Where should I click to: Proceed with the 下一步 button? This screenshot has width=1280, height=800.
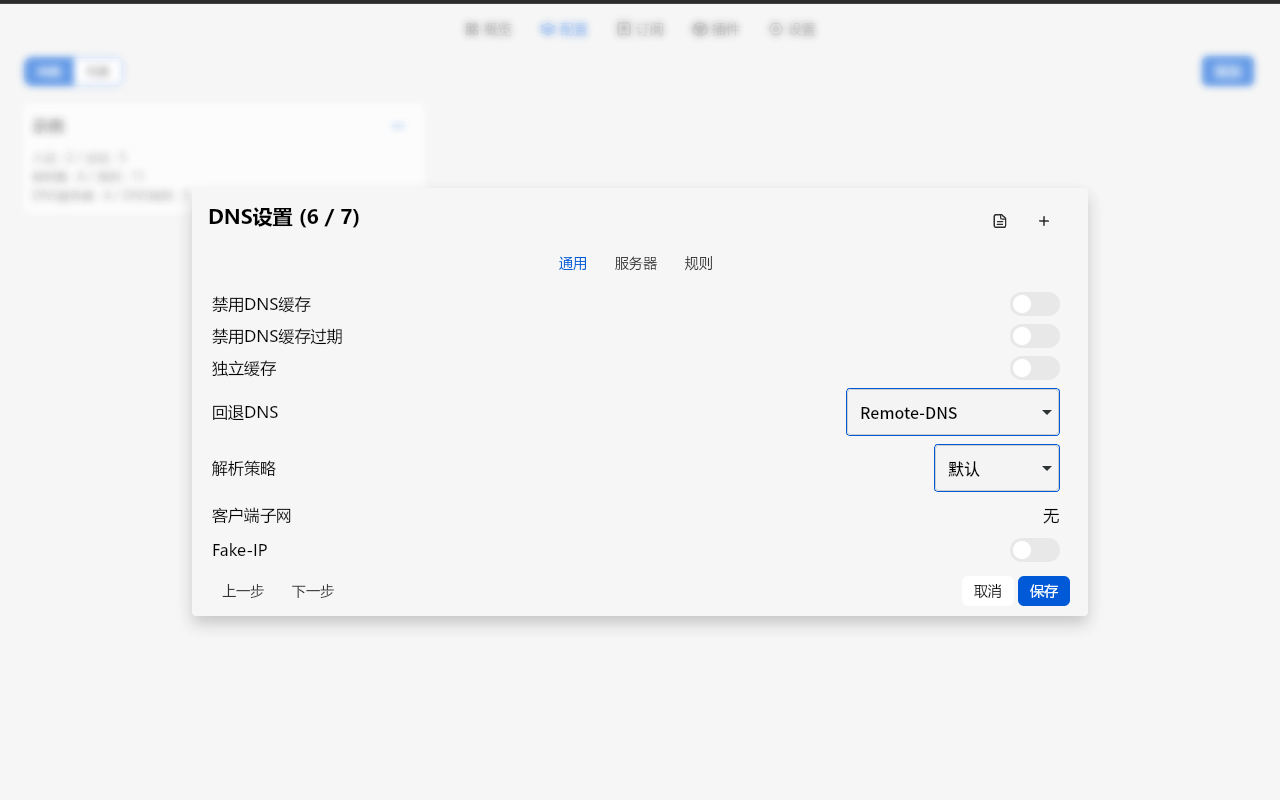tap(313, 591)
